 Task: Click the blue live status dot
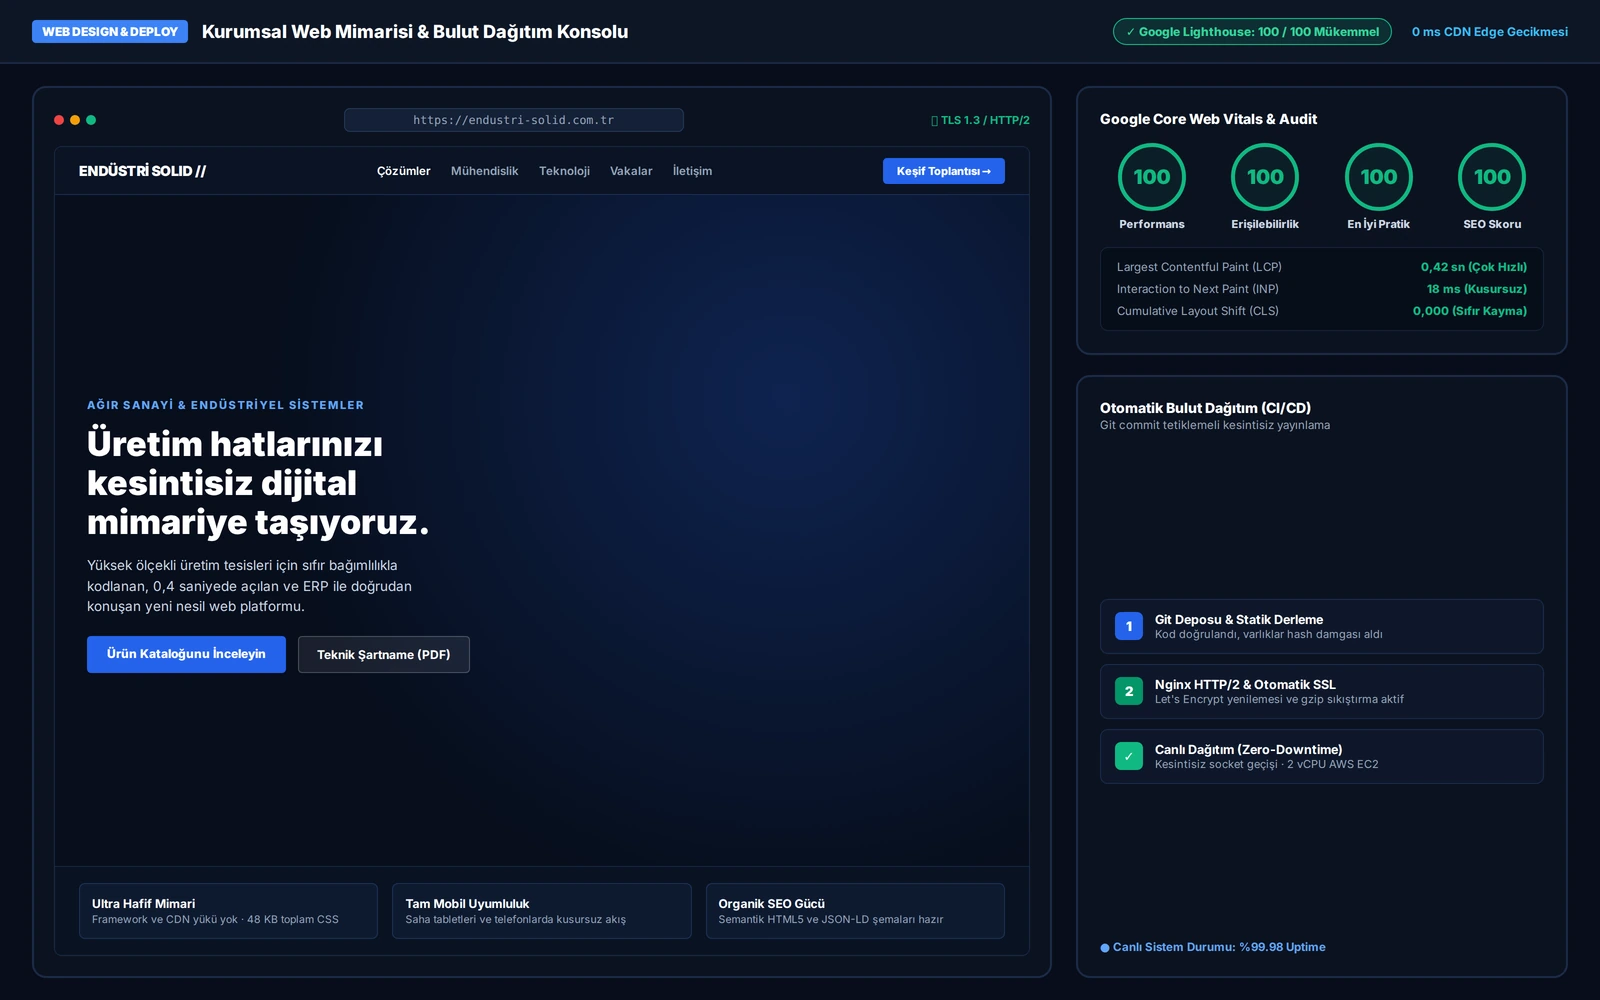tap(1105, 948)
